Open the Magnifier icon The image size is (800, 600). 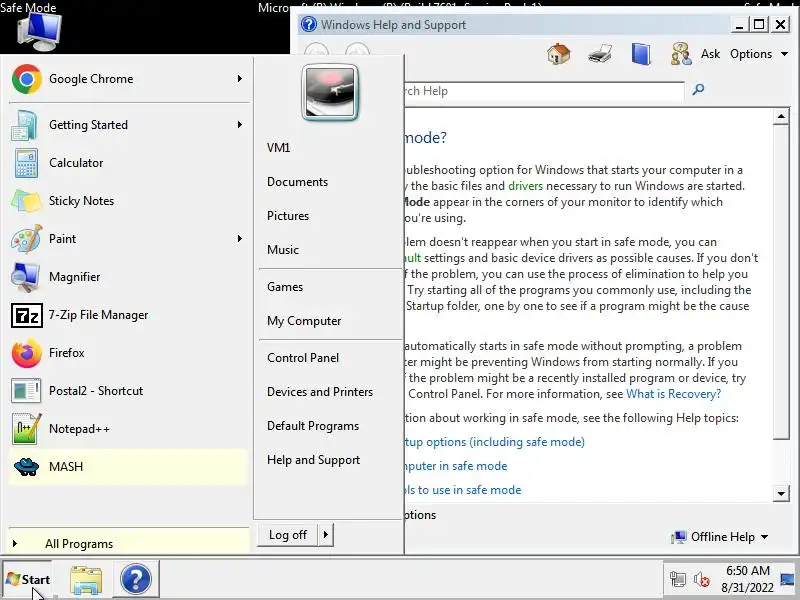pos(25,277)
